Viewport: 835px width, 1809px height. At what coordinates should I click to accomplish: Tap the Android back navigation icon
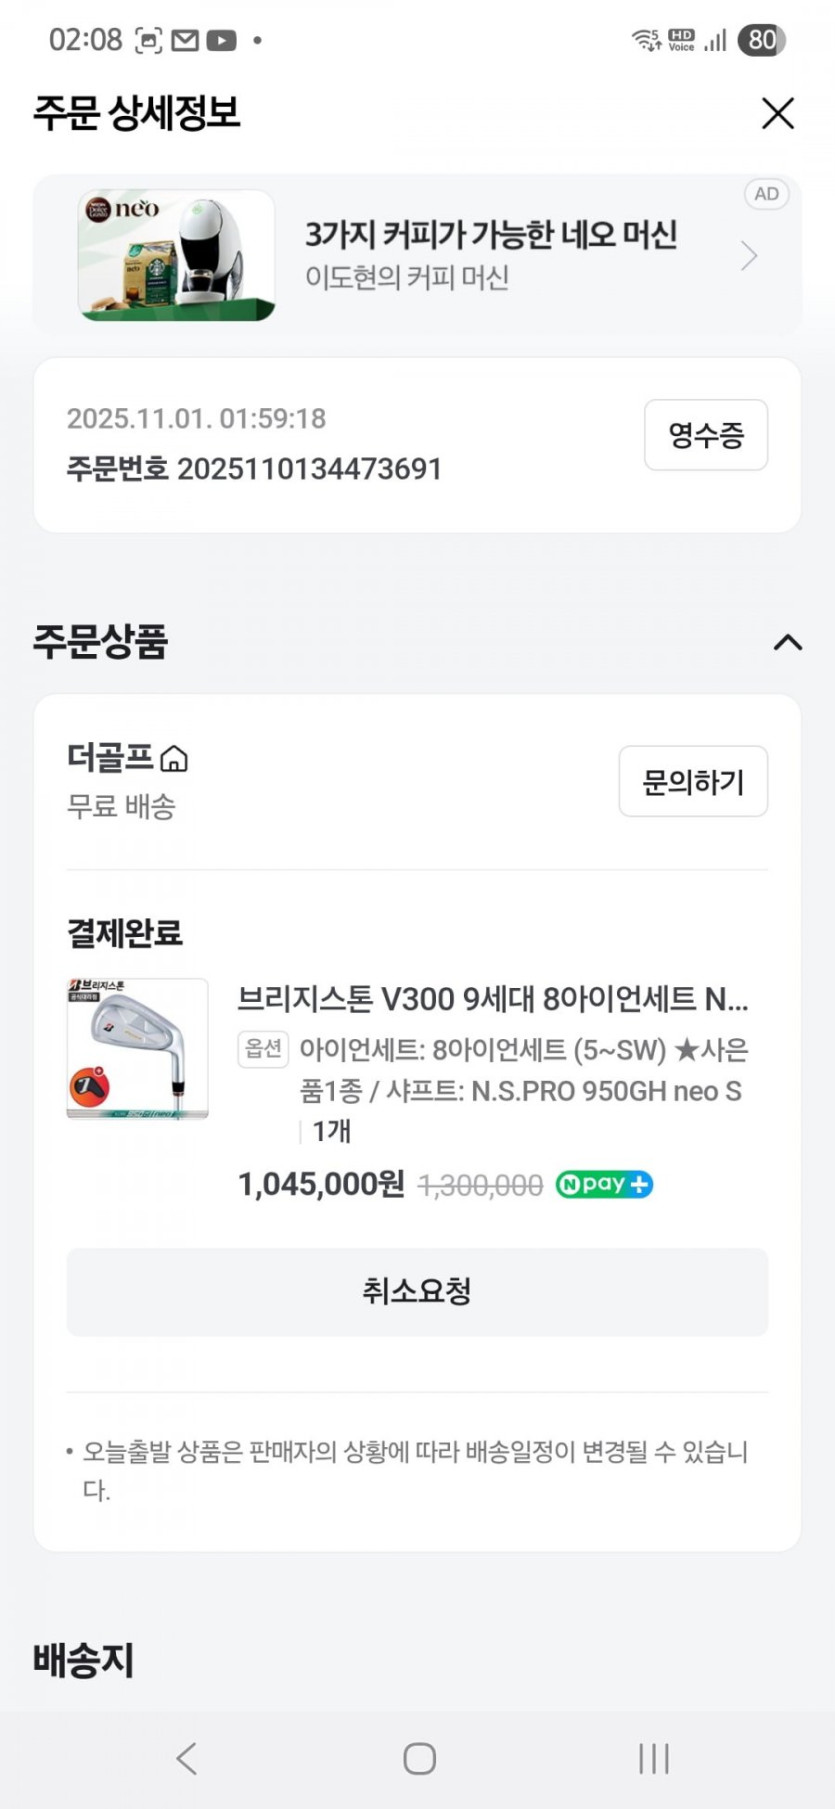pos(186,1758)
